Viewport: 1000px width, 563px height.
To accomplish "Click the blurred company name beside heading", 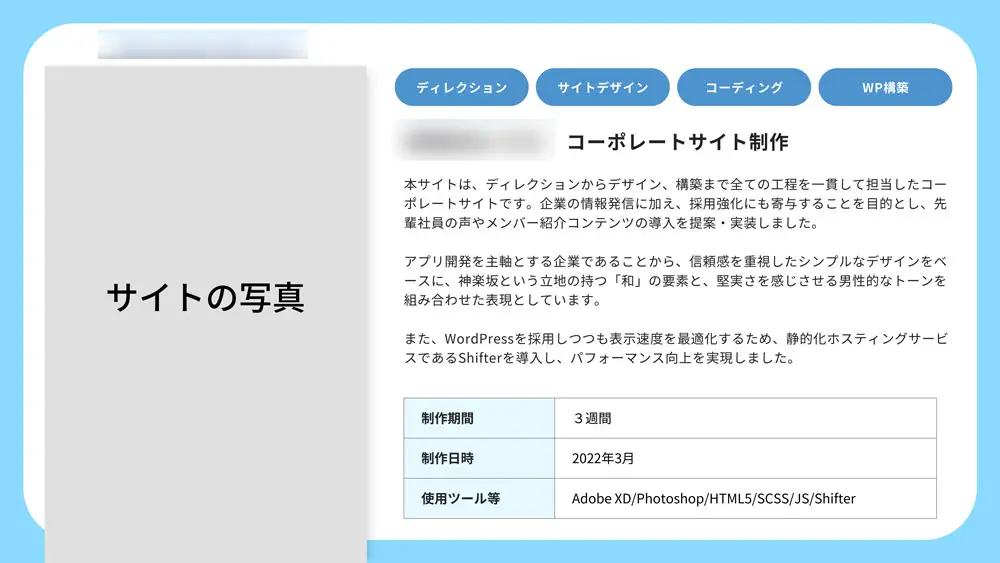I will pos(476,141).
